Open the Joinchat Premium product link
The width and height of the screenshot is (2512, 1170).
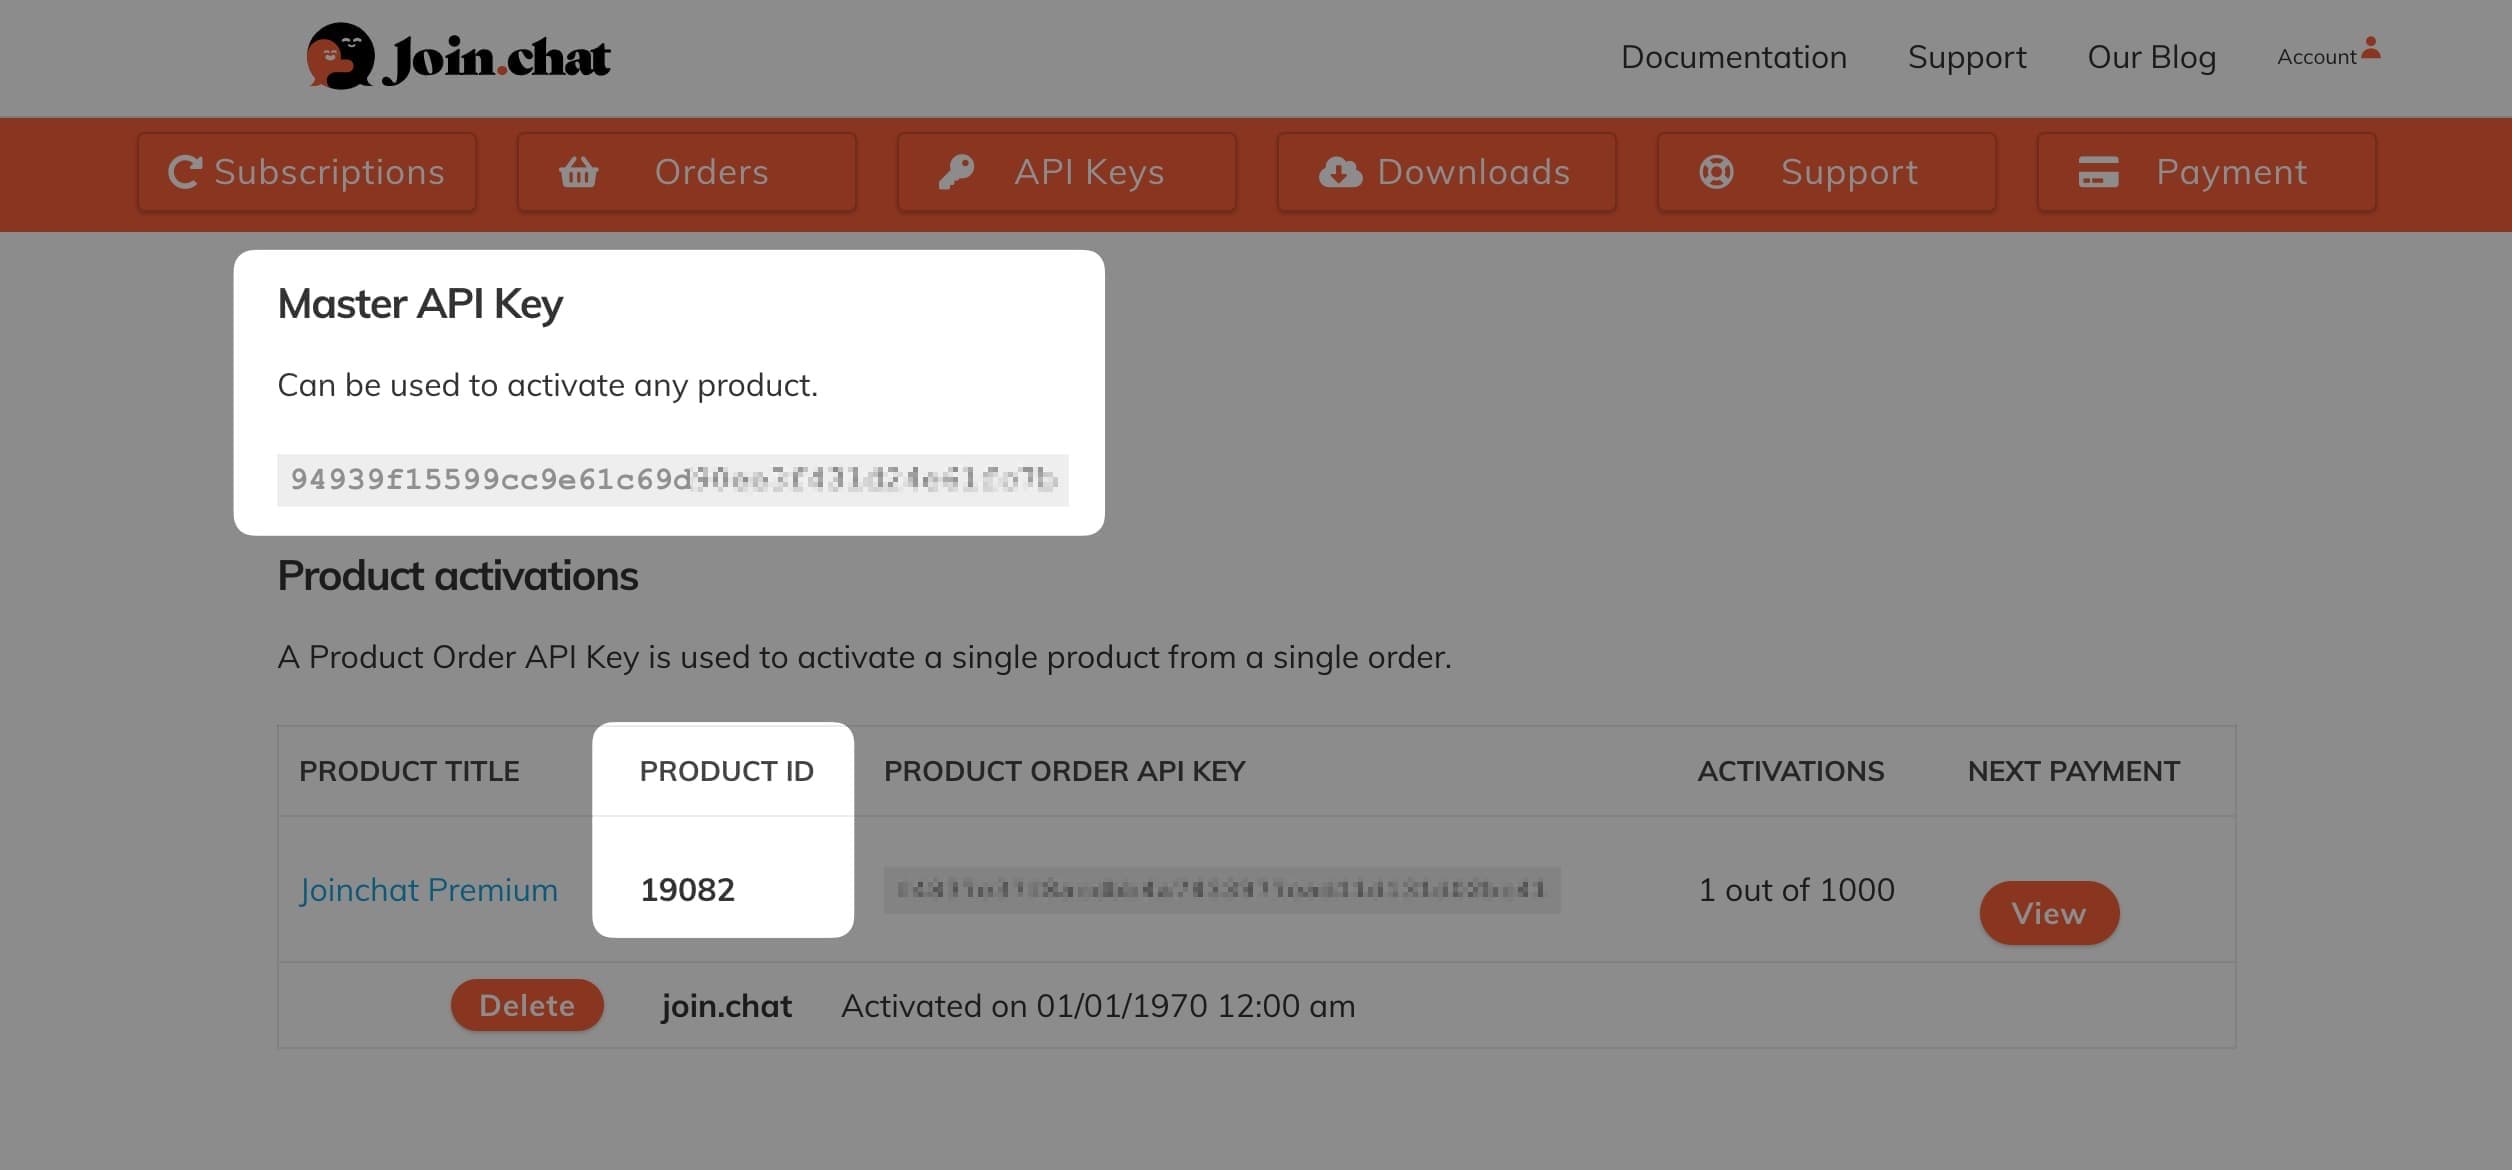[428, 889]
